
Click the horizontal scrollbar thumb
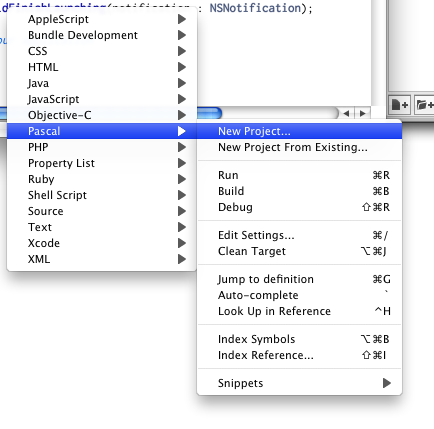tap(209, 113)
